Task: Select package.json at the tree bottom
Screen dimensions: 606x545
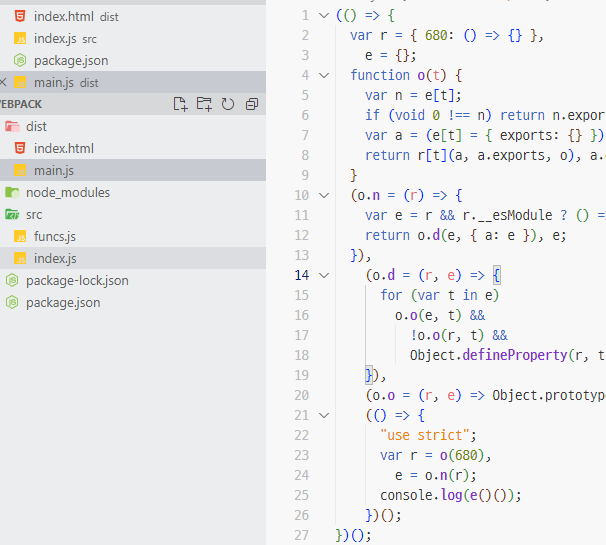Action: pyautogui.click(x=63, y=302)
